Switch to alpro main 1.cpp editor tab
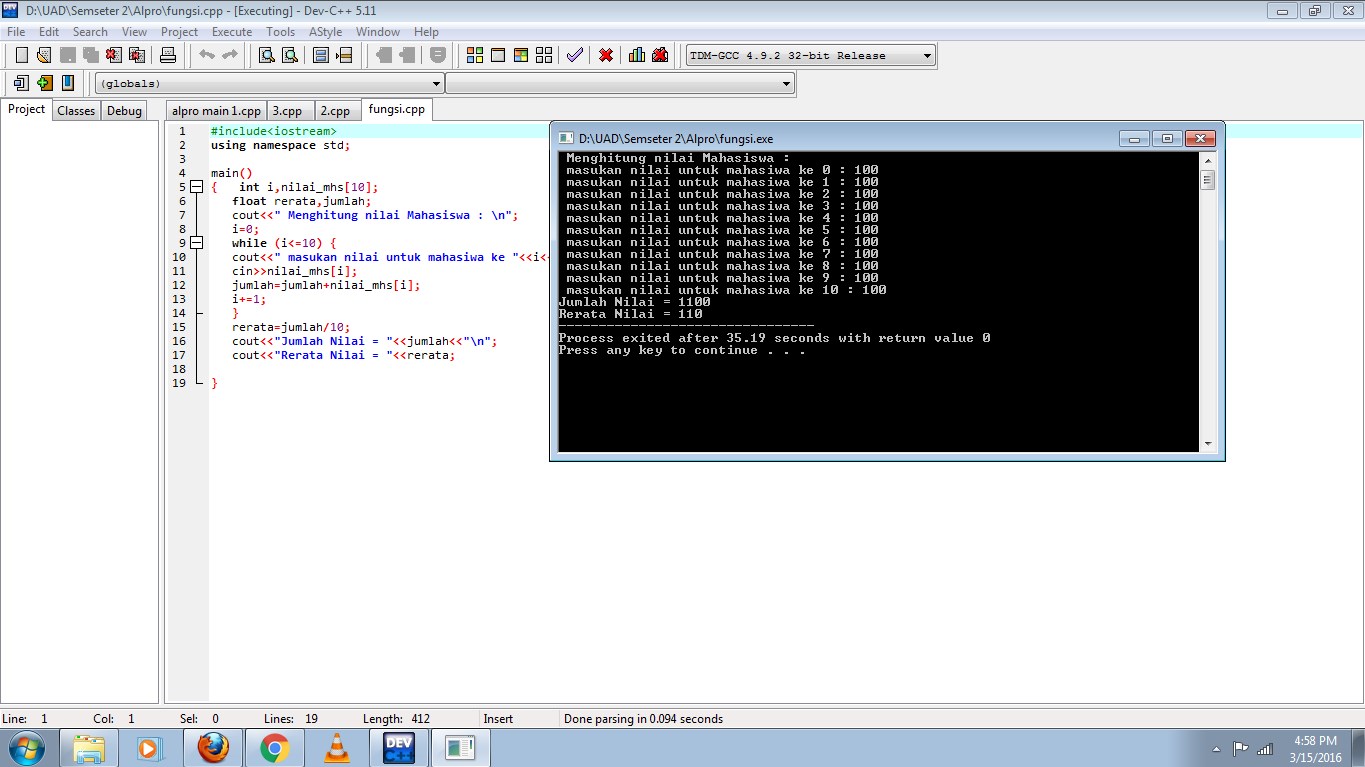Image resolution: width=1365 pixels, height=767 pixels. 216,111
